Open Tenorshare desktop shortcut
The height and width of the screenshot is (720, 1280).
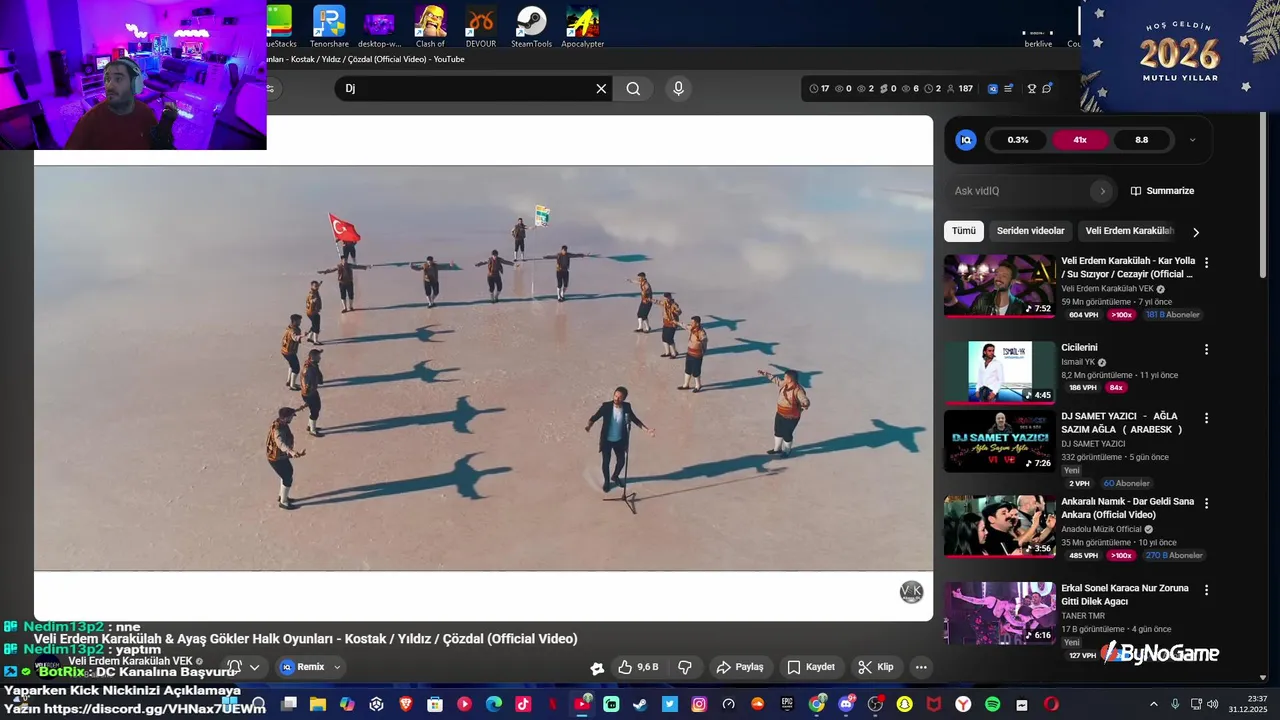[x=329, y=26]
